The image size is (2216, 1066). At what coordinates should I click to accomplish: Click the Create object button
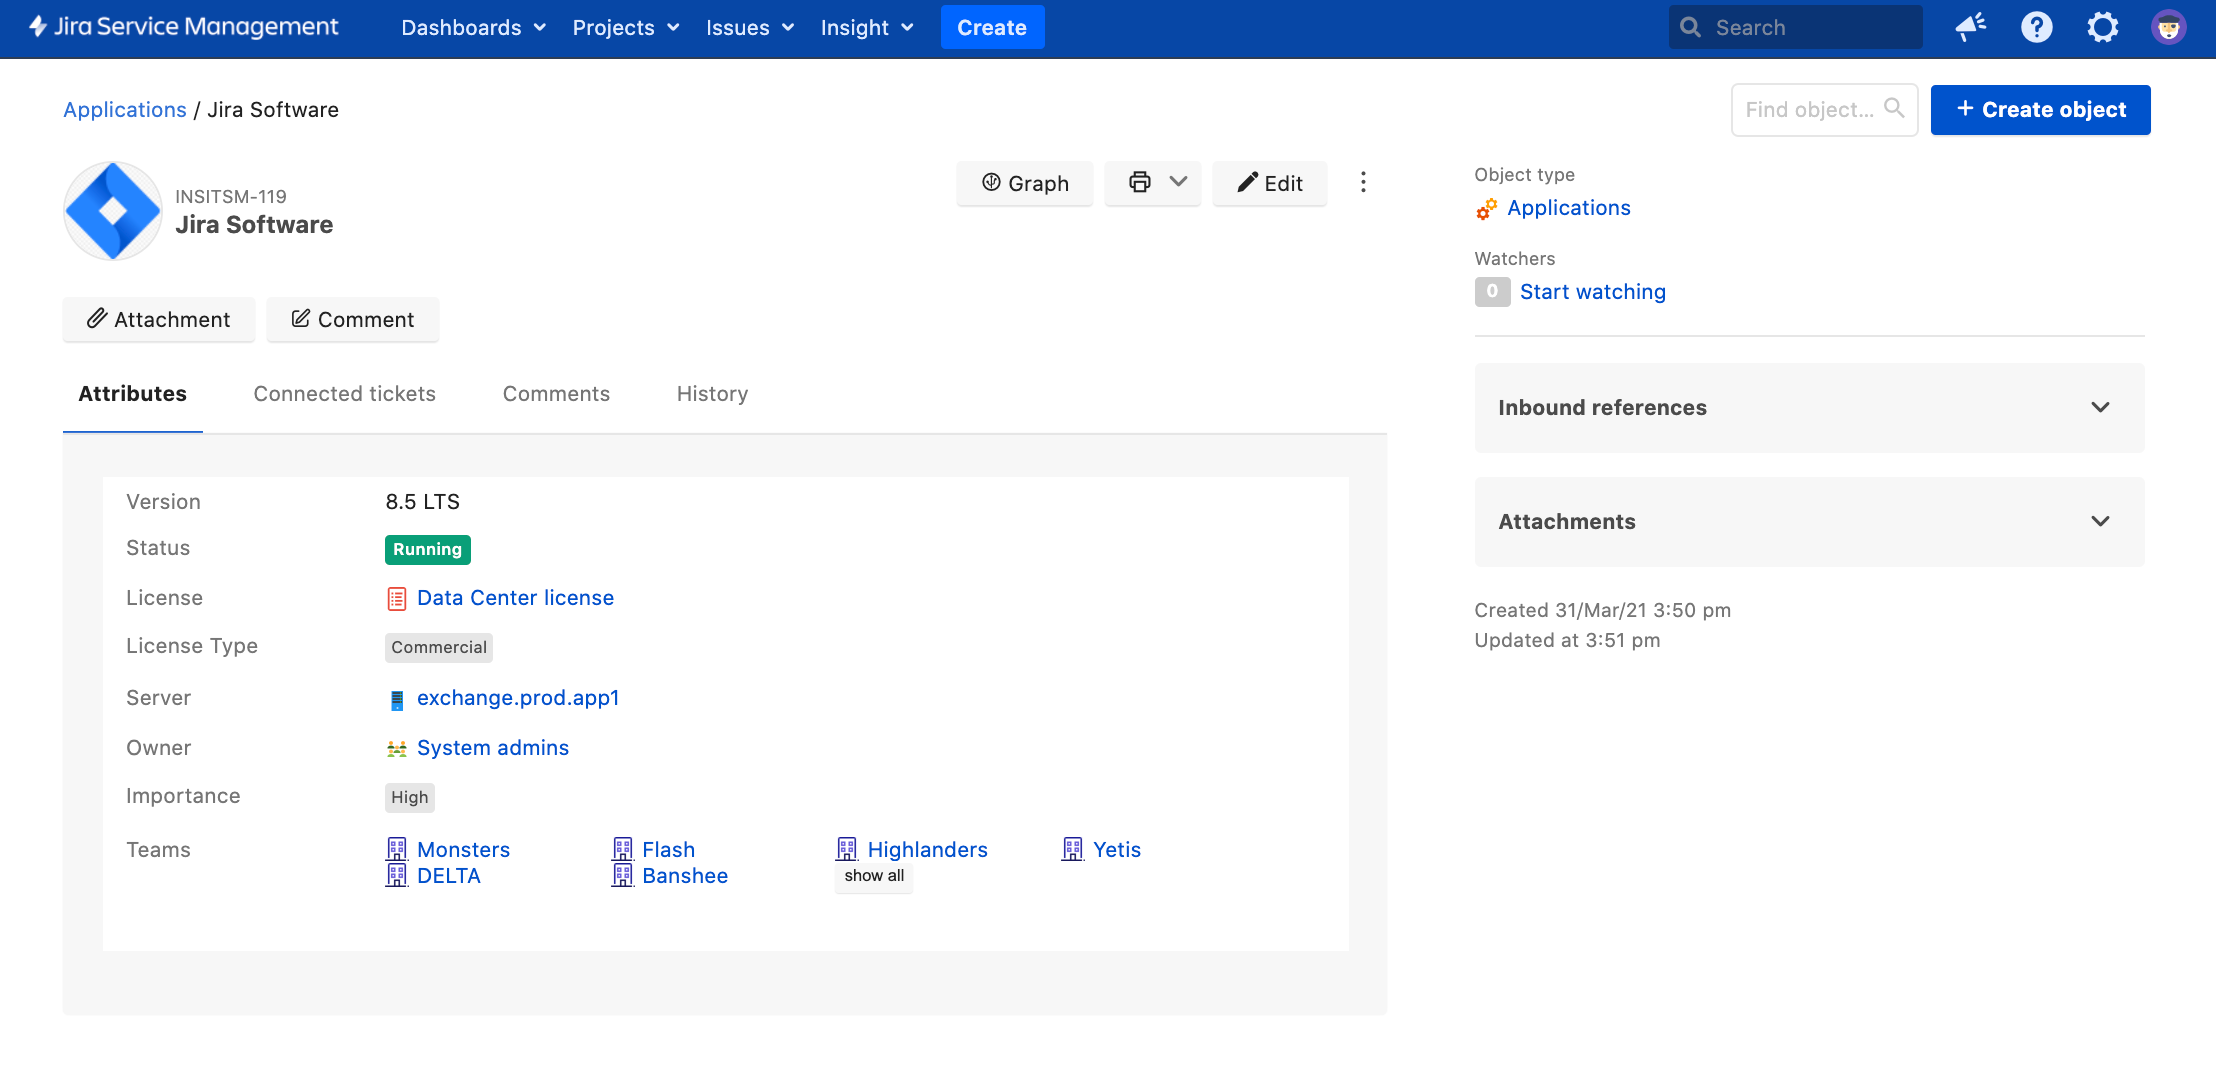(x=2040, y=110)
